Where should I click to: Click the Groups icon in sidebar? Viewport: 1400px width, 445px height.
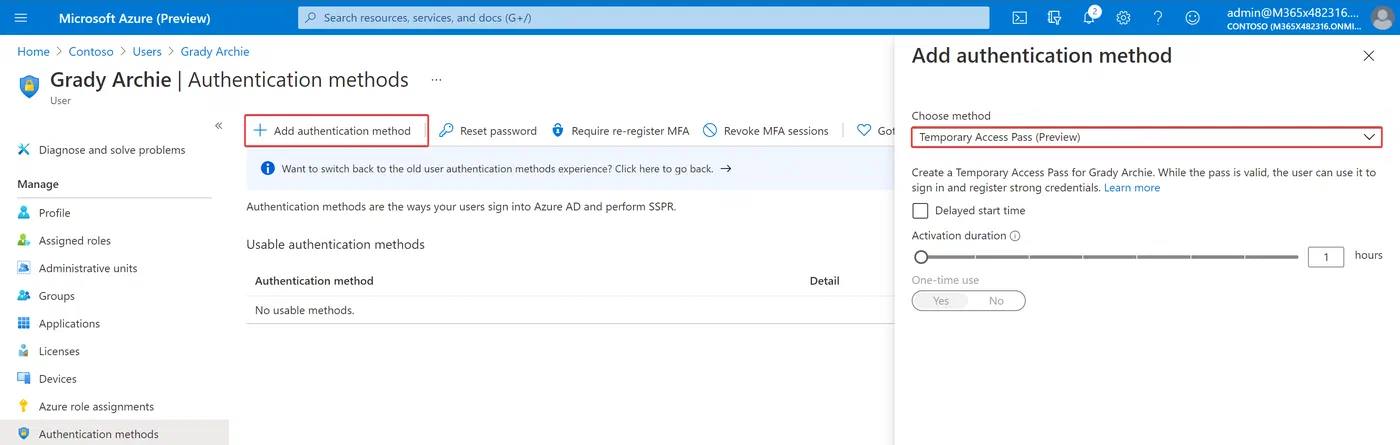pyautogui.click(x=24, y=296)
